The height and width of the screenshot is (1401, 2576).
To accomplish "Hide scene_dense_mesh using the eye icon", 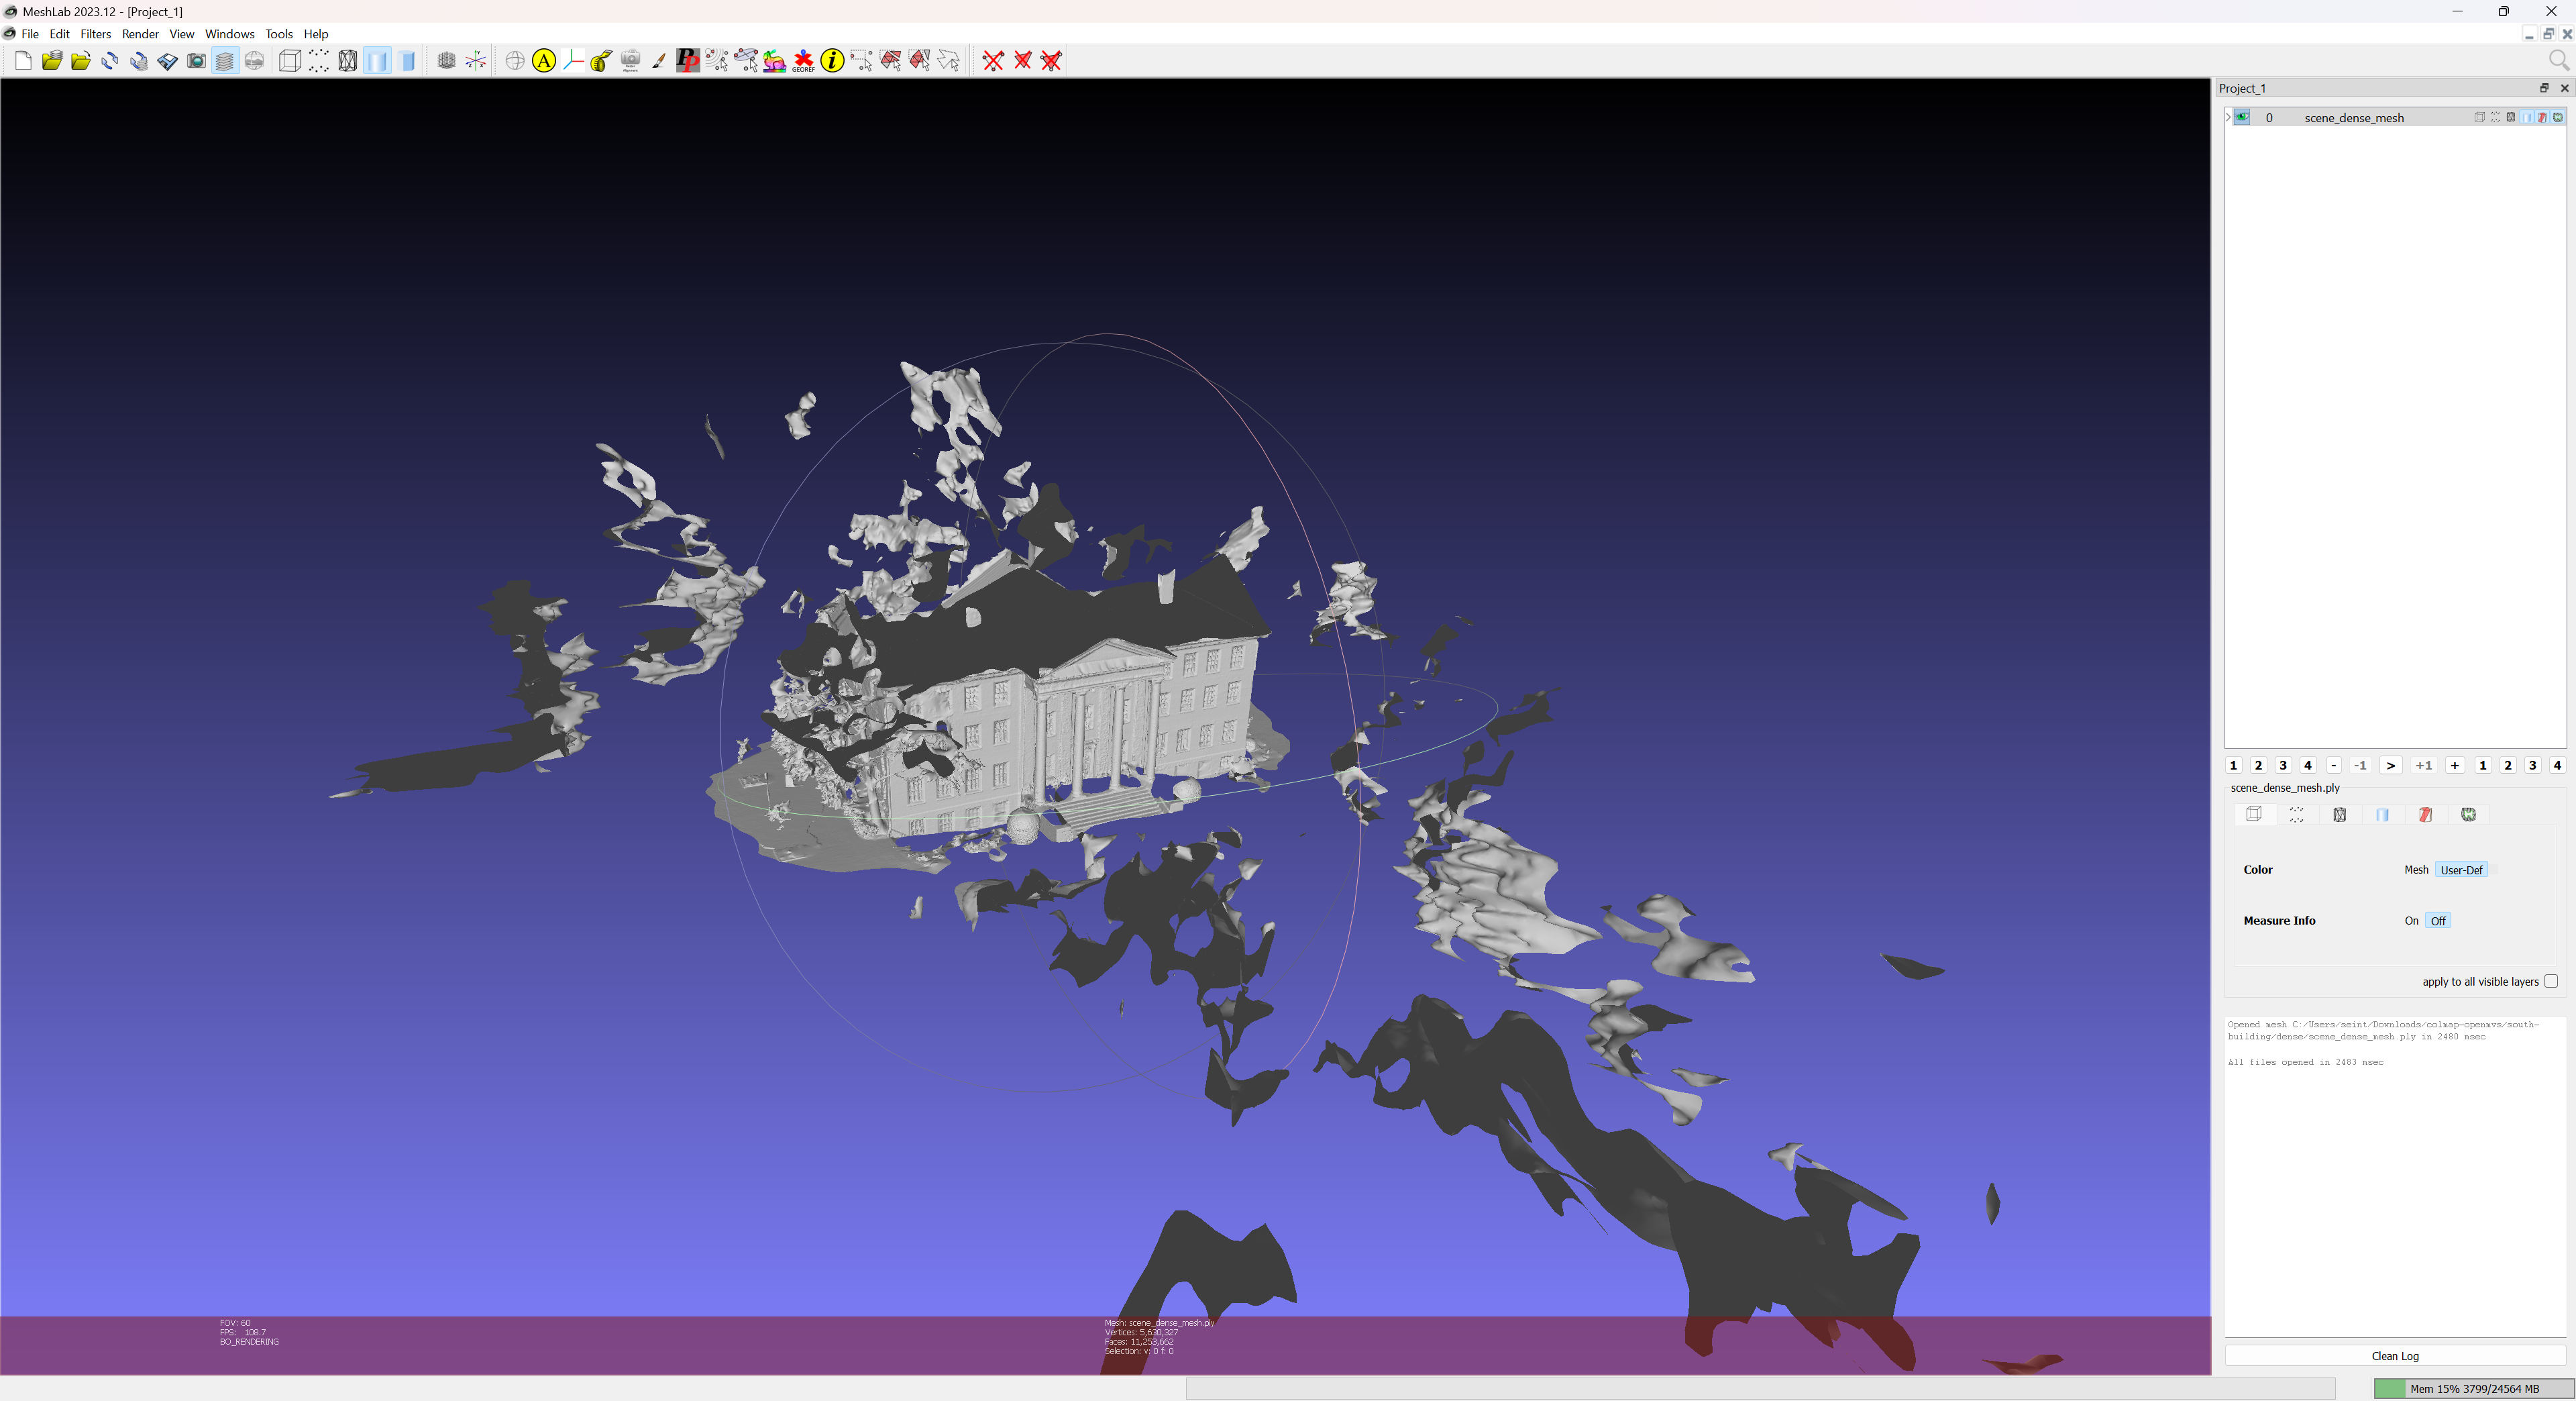I will (2243, 117).
